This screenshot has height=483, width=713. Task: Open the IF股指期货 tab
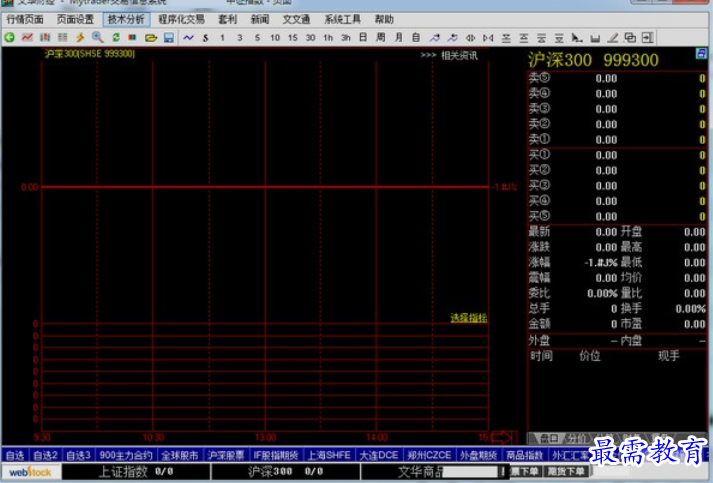(276, 455)
